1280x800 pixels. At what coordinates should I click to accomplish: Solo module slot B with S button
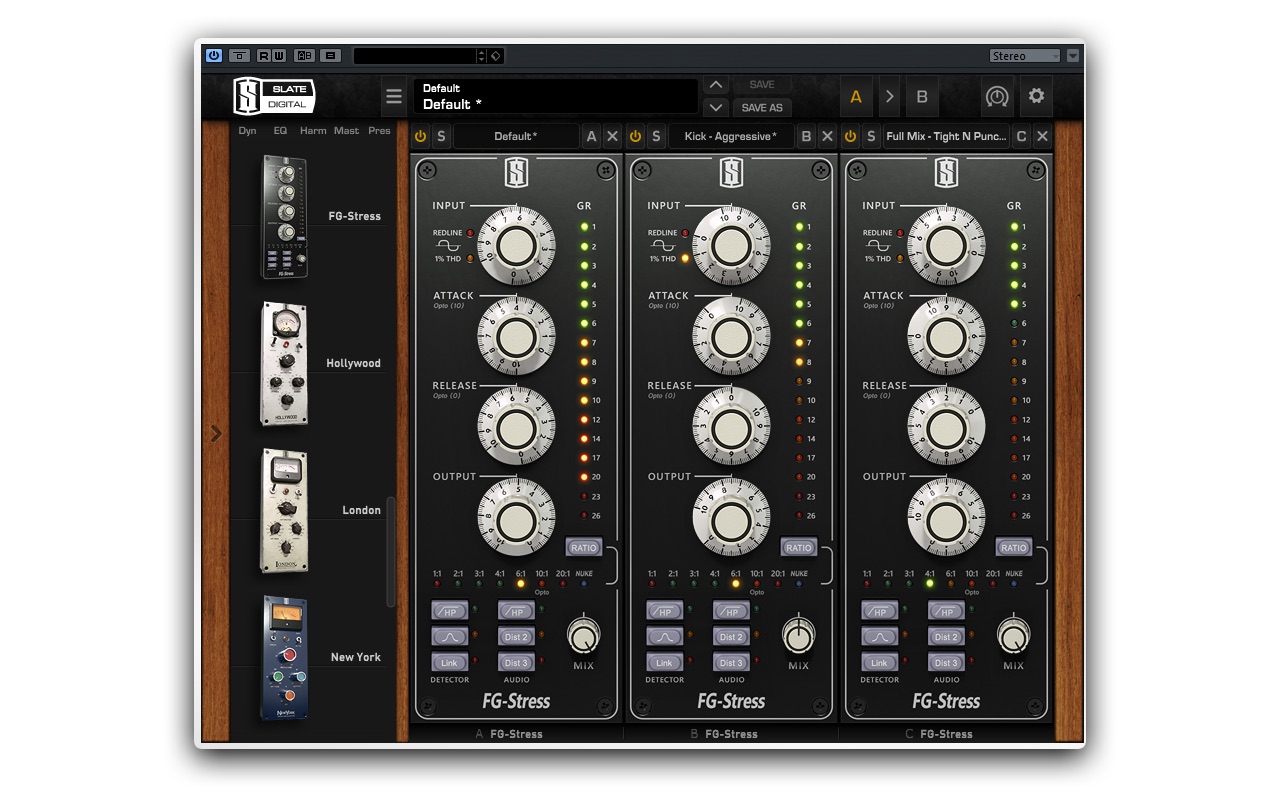point(656,136)
